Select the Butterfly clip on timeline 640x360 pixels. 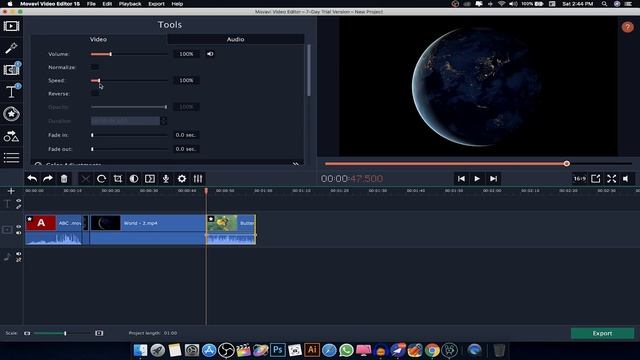[x=231, y=230]
